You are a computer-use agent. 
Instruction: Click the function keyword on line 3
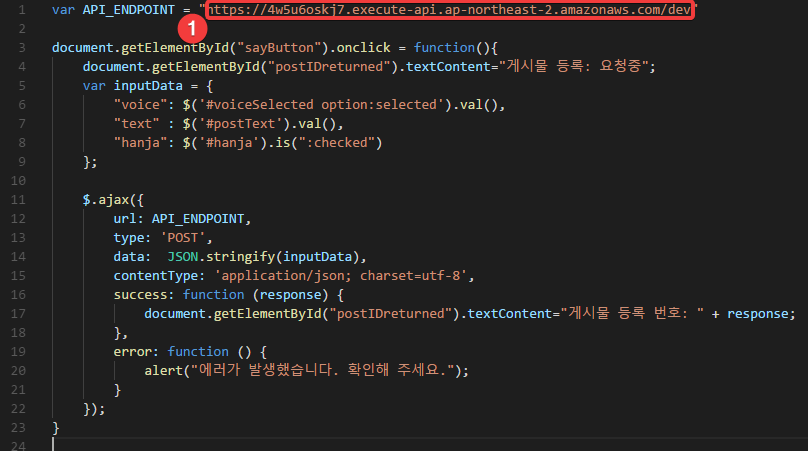coord(444,47)
